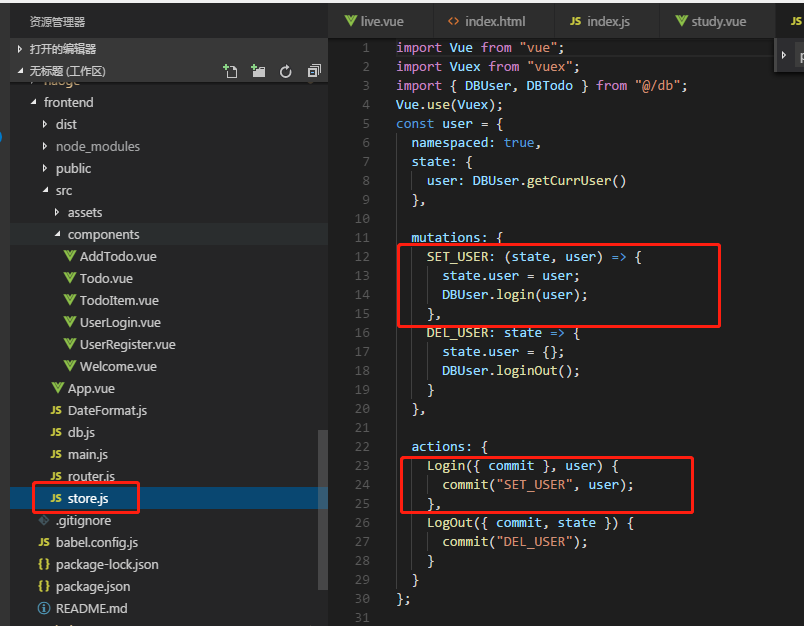This screenshot has height=626, width=804.
Task: Open README.md from the explorer
Action: pyautogui.click(x=91, y=608)
